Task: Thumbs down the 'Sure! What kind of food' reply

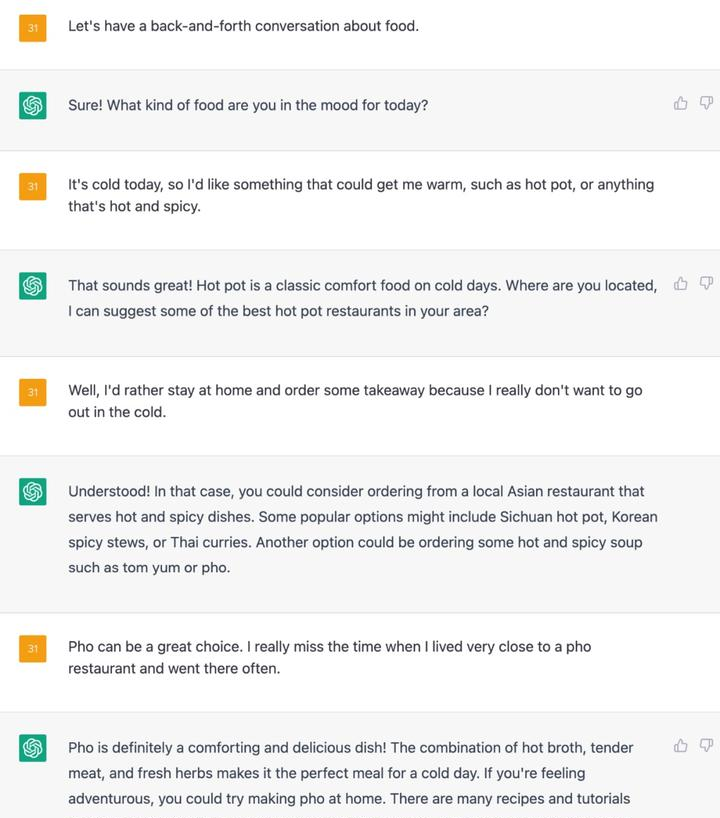Action: (706, 103)
